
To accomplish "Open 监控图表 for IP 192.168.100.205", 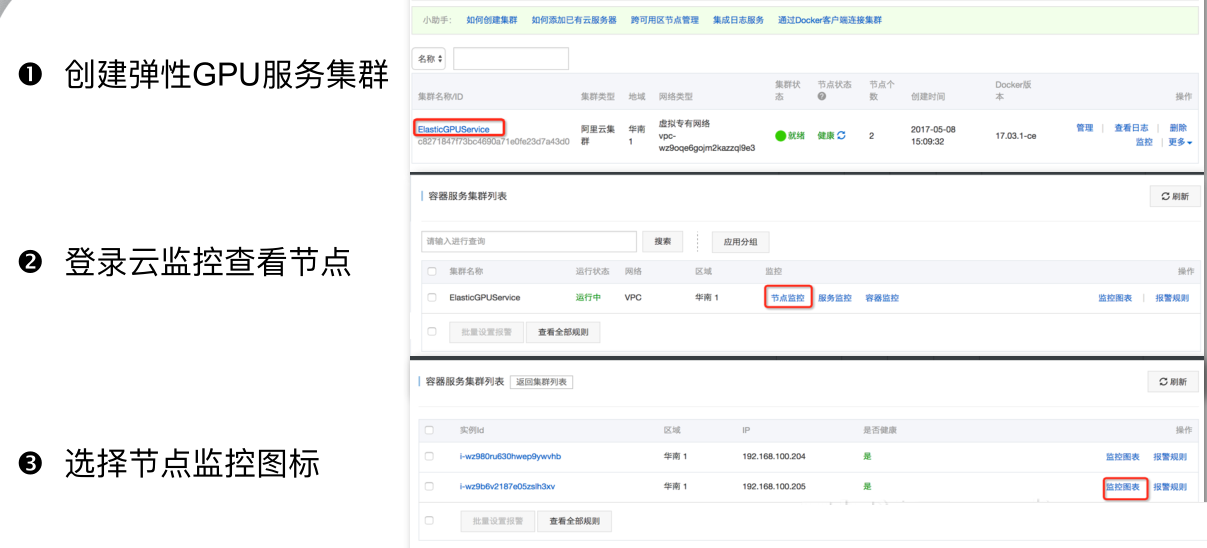I will click(1125, 487).
